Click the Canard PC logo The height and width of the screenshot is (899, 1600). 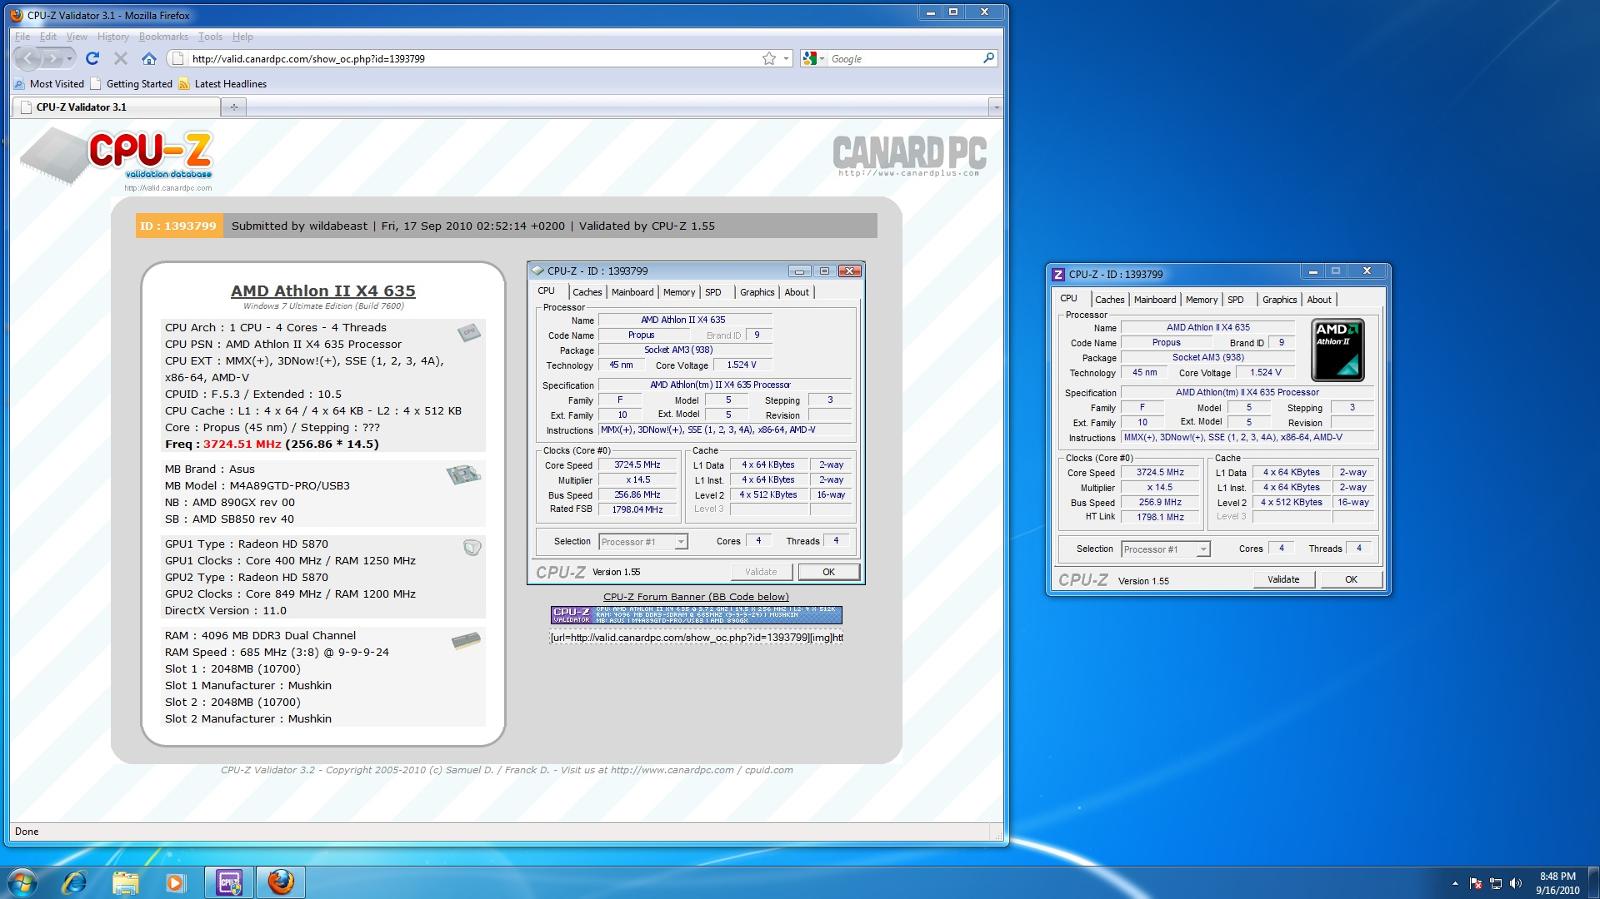[909, 156]
